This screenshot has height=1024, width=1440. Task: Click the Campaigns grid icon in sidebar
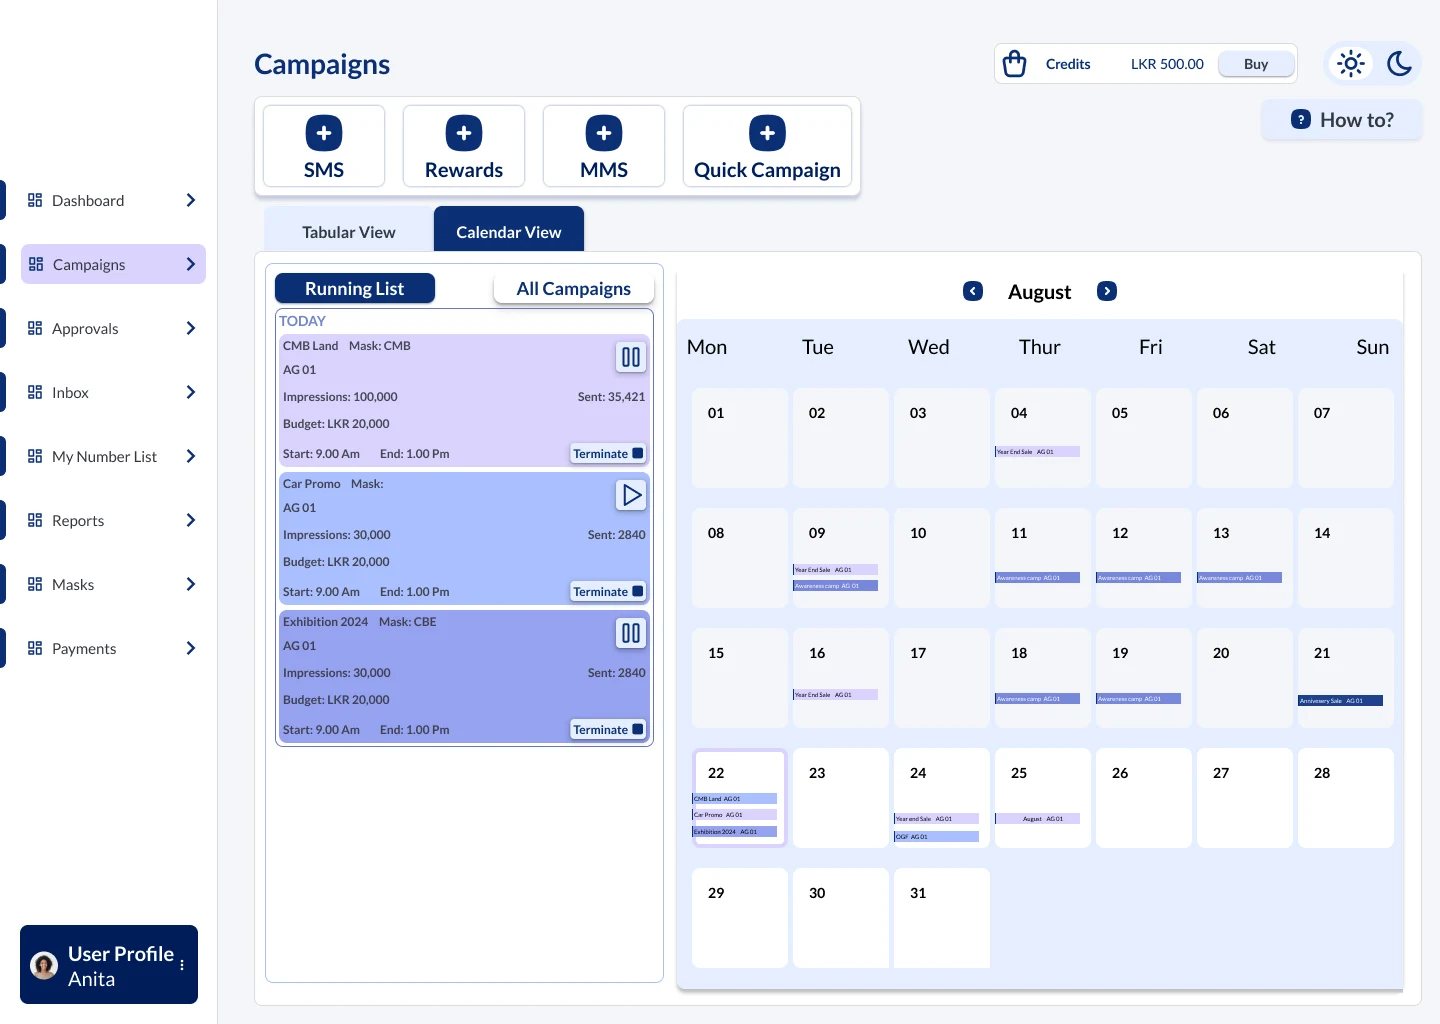point(36,264)
